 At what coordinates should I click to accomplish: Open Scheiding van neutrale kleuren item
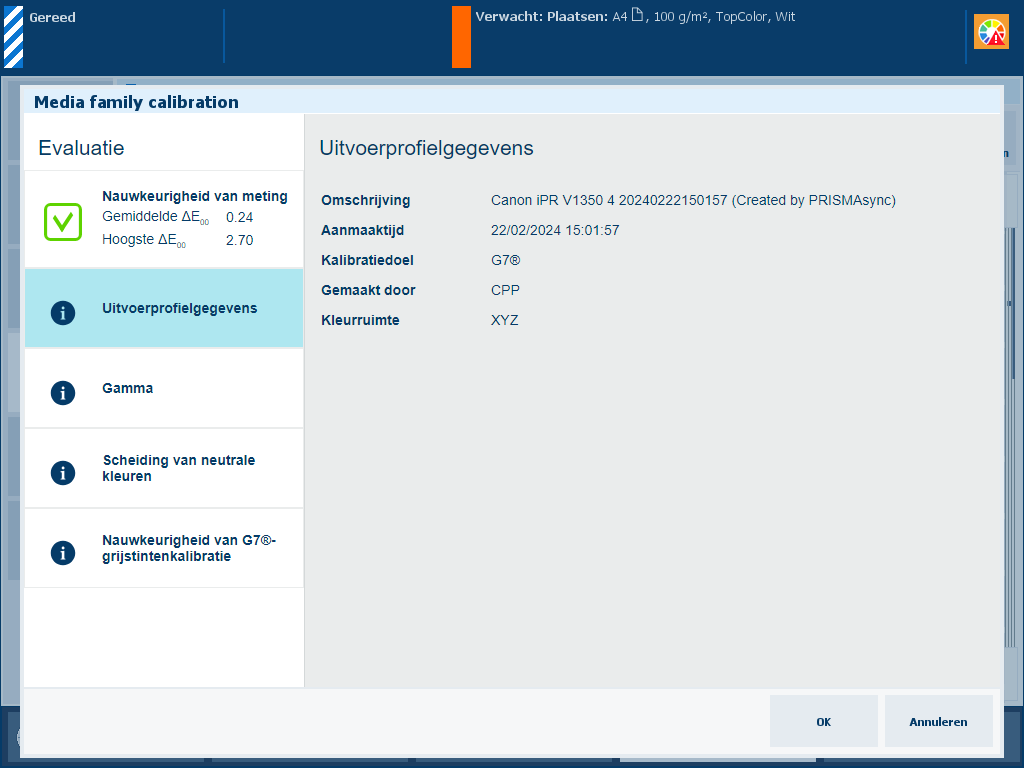(164, 468)
